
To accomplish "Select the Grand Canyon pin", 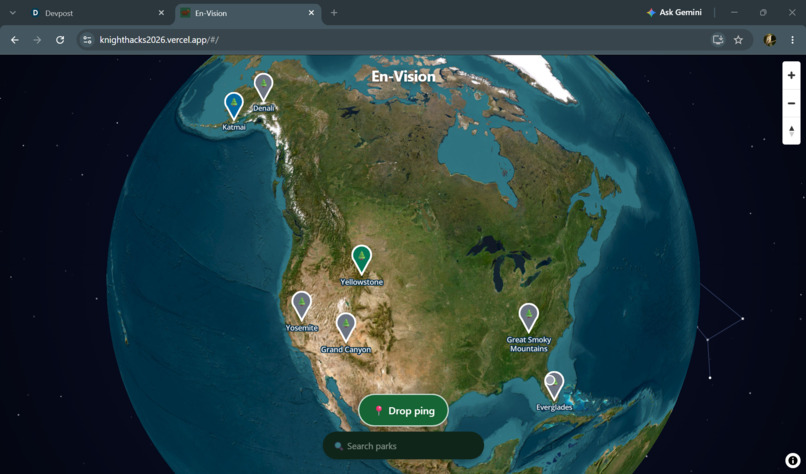I will [346, 326].
